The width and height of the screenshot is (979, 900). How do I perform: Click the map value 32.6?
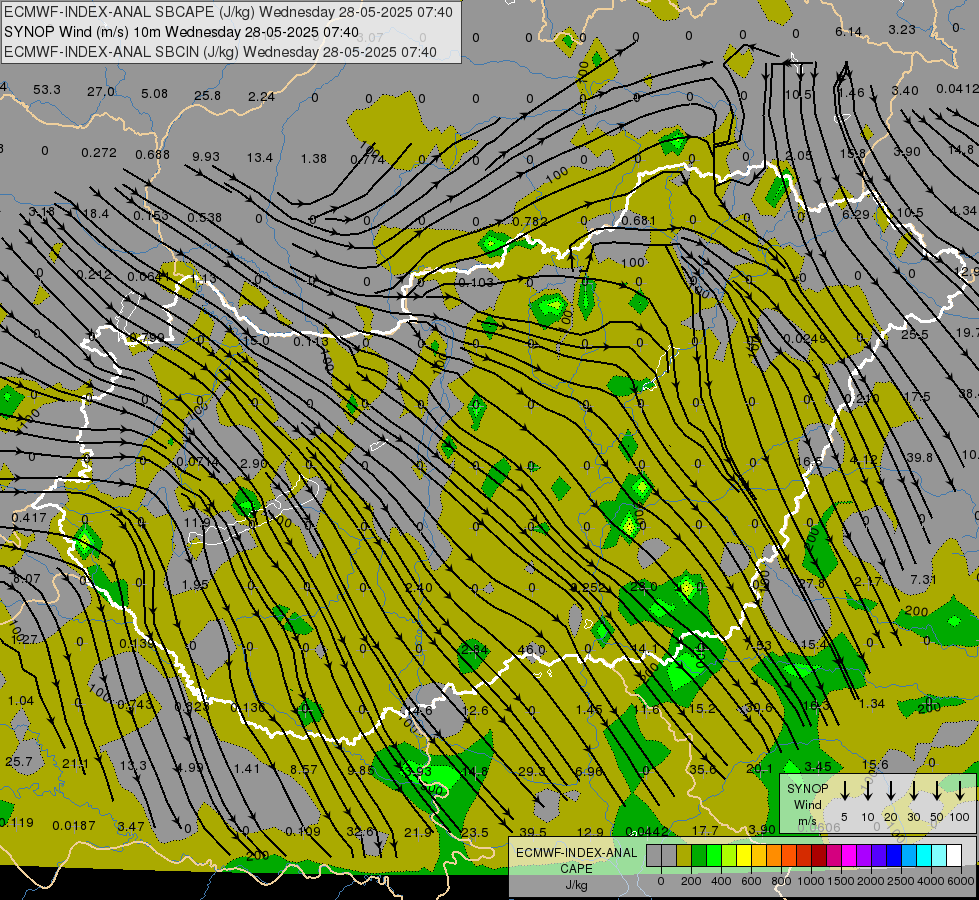[361, 832]
